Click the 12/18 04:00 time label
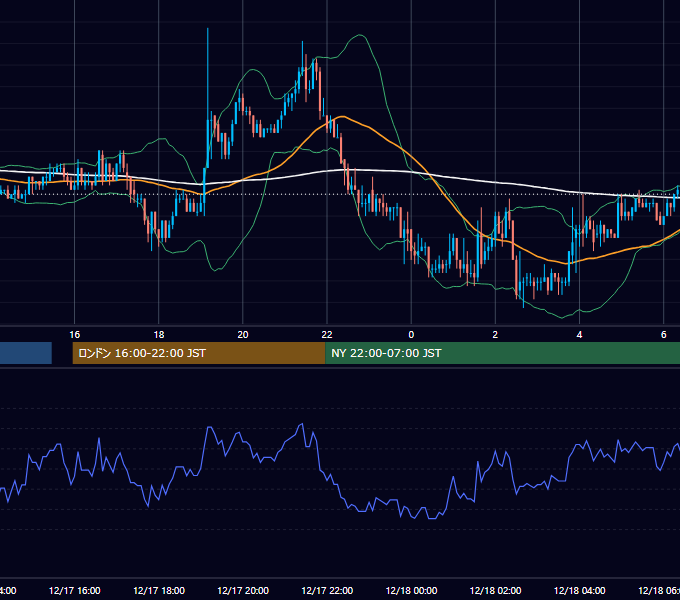Image resolution: width=680 pixels, height=600 pixels. pos(579,590)
